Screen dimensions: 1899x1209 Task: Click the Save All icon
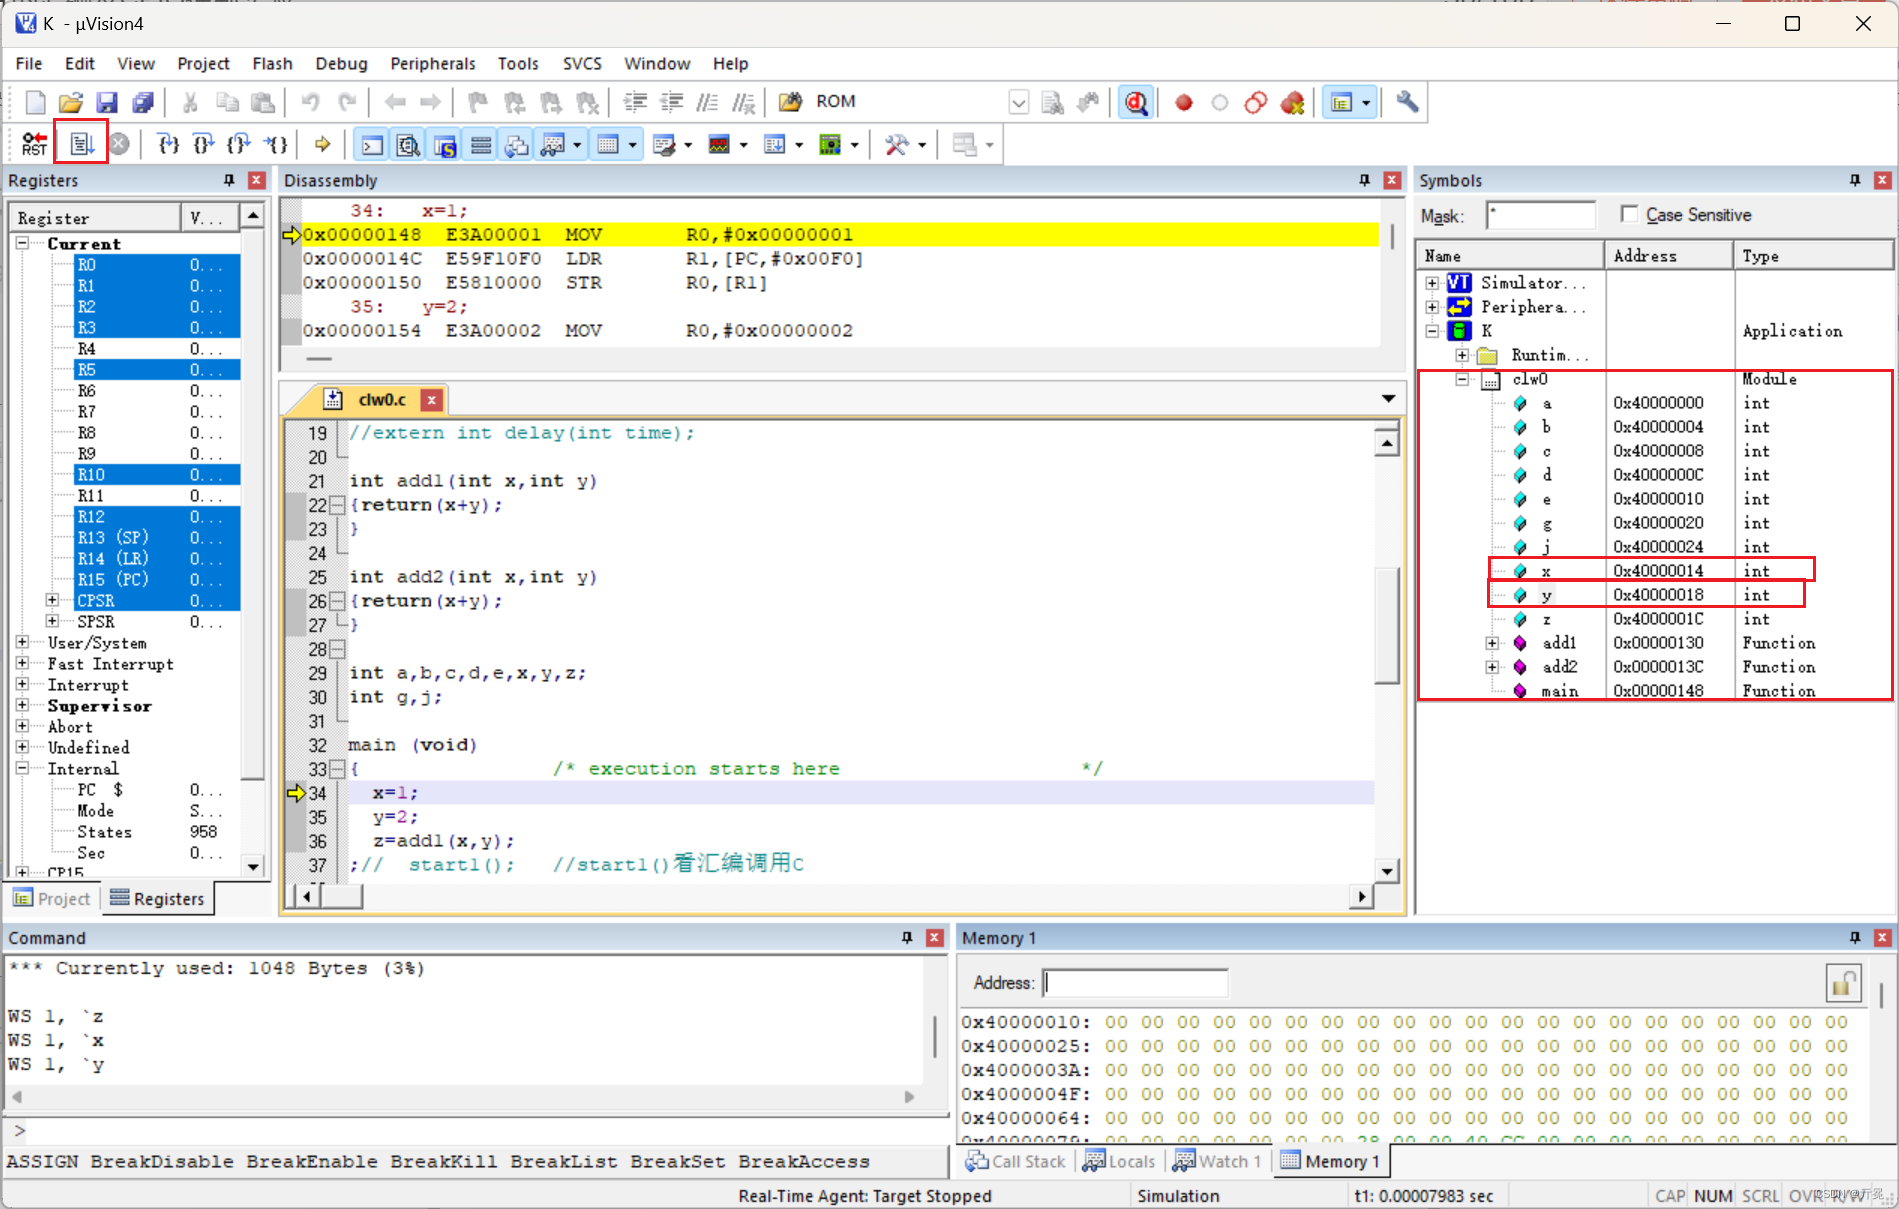(143, 102)
